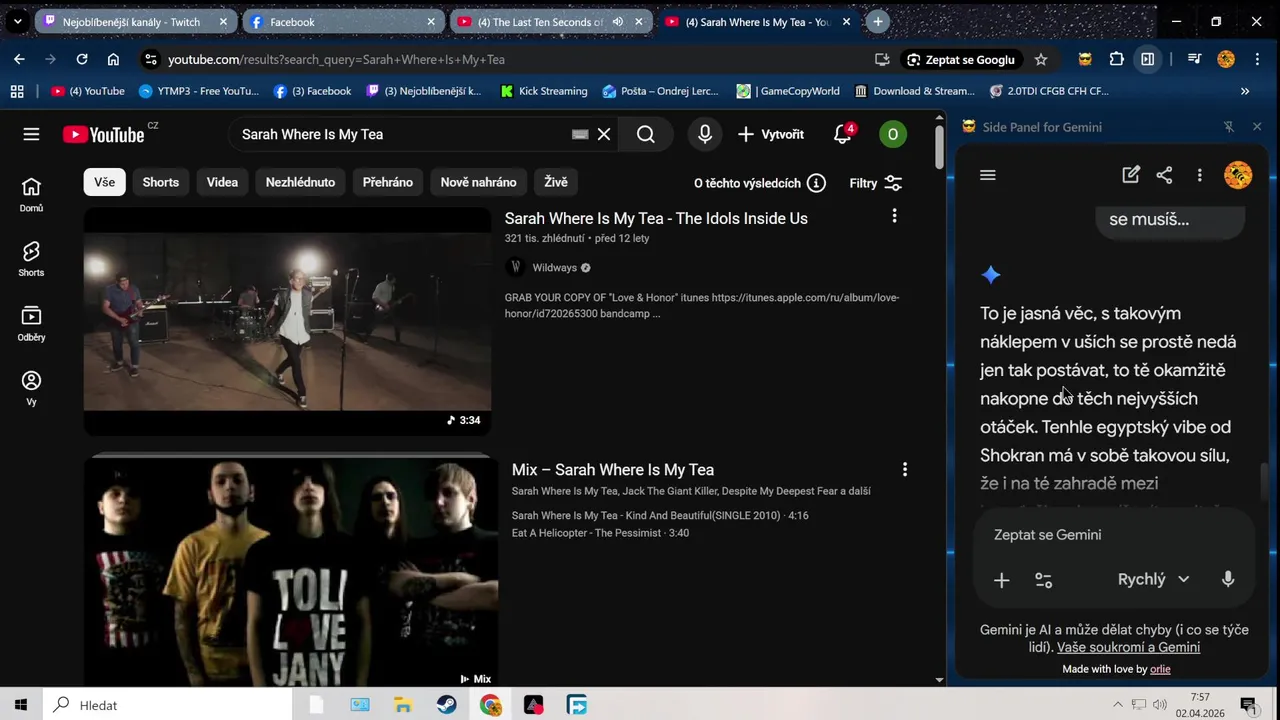Open the Vy profile page in sidebar
The image size is (1280, 720).
[31, 388]
